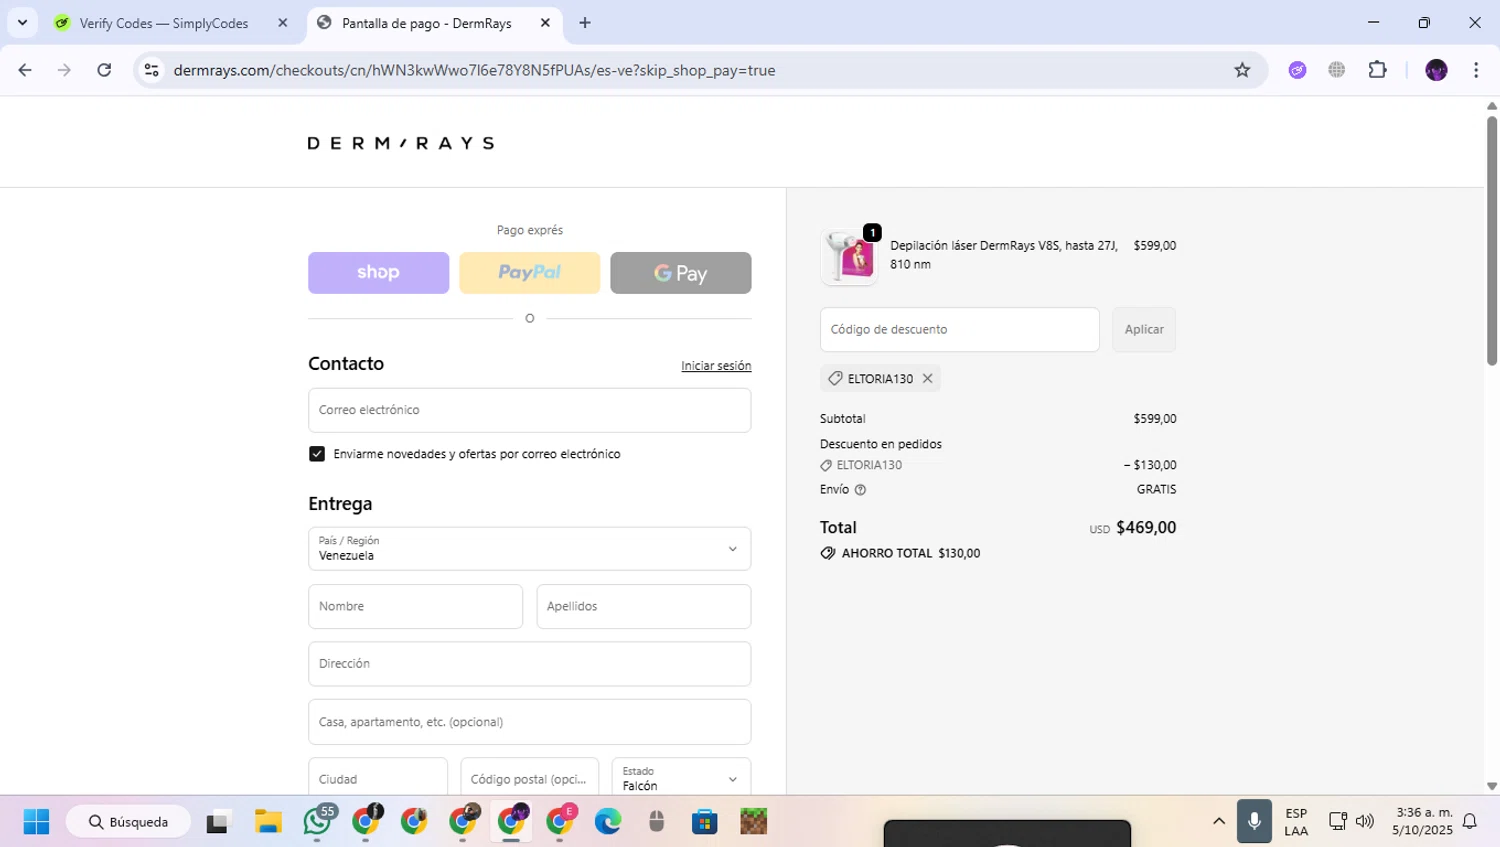Click the microphone tray icon
This screenshot has height=847, width=1500.
tap(1254, 822)
